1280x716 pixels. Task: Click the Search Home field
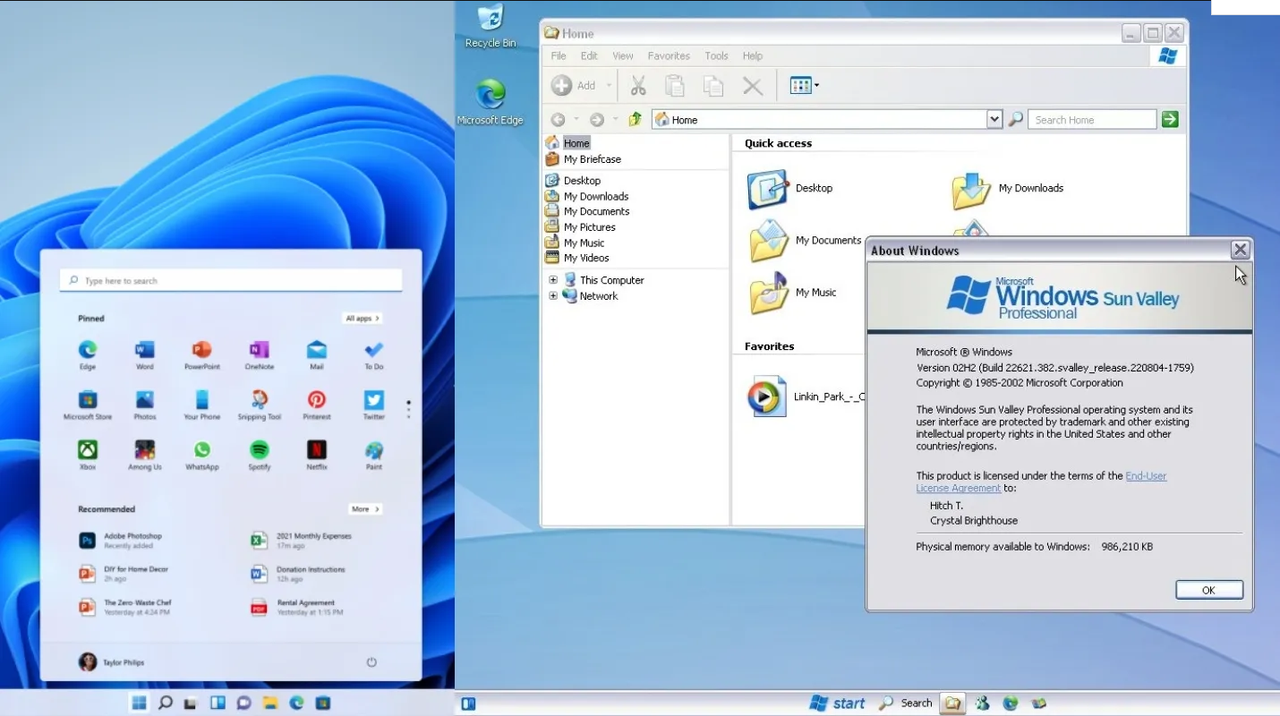[x=1092, y=119]
